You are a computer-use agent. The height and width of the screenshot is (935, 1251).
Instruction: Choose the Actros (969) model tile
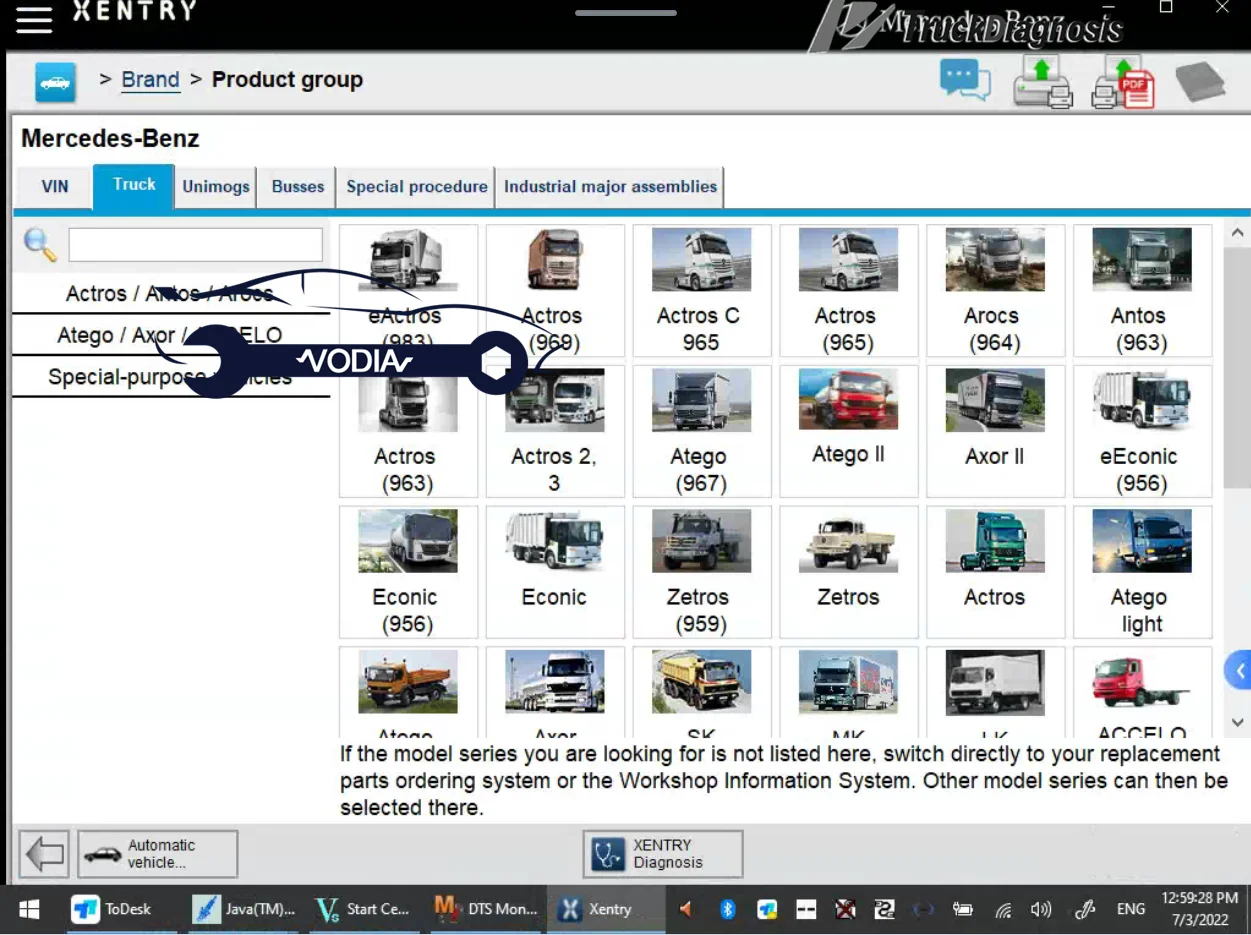tap(555, 291)
